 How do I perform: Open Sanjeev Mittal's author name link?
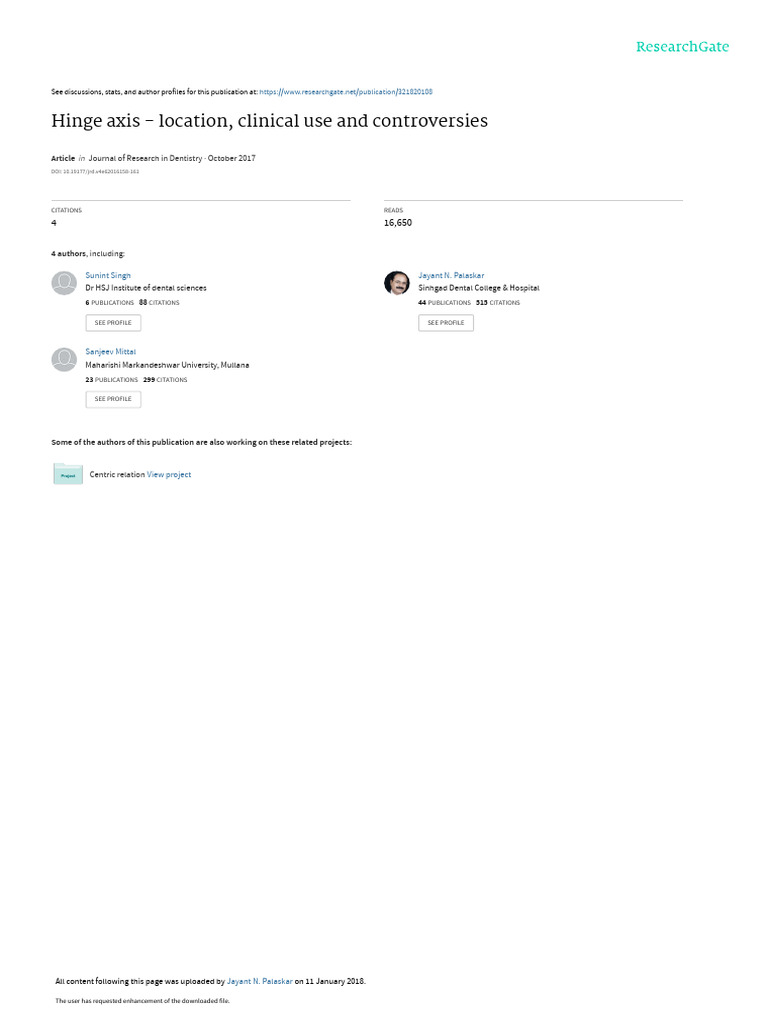pyautogui.click(x=111, y=352)
